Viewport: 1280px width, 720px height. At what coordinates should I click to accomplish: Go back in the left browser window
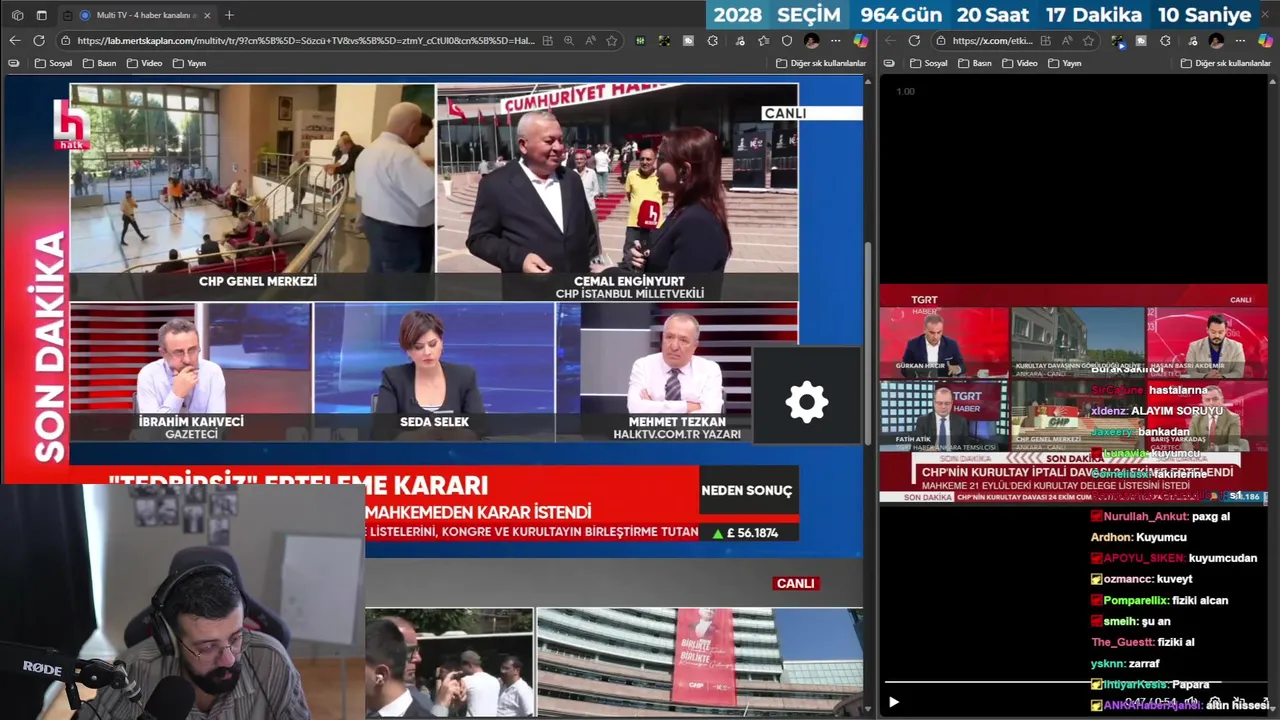coord(15,41)
